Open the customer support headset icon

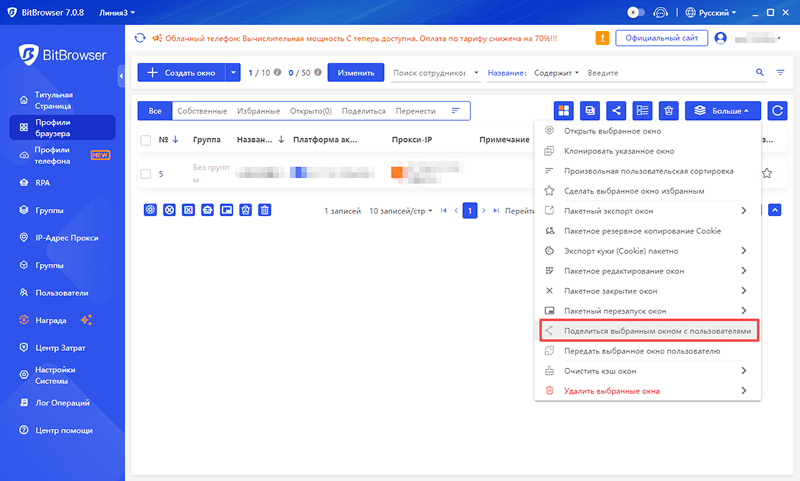pos(661,13)
